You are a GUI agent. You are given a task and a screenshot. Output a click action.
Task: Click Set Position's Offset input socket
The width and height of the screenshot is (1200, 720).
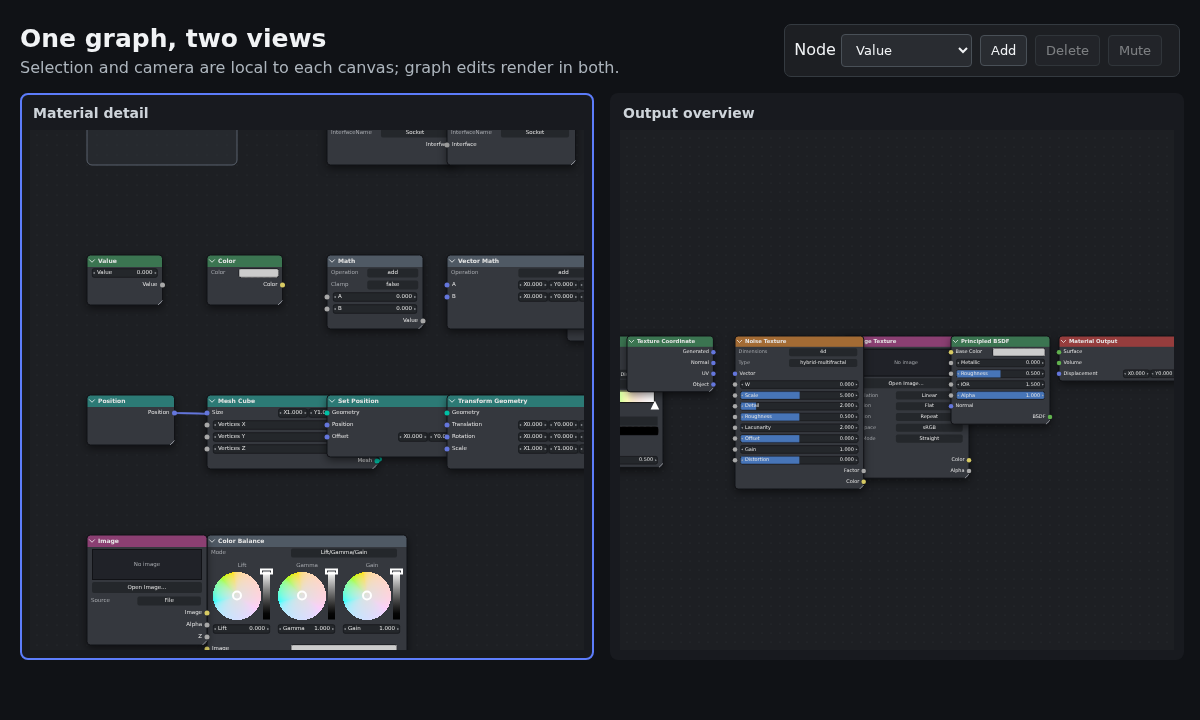pyautogui.click(x=327, y=437)
